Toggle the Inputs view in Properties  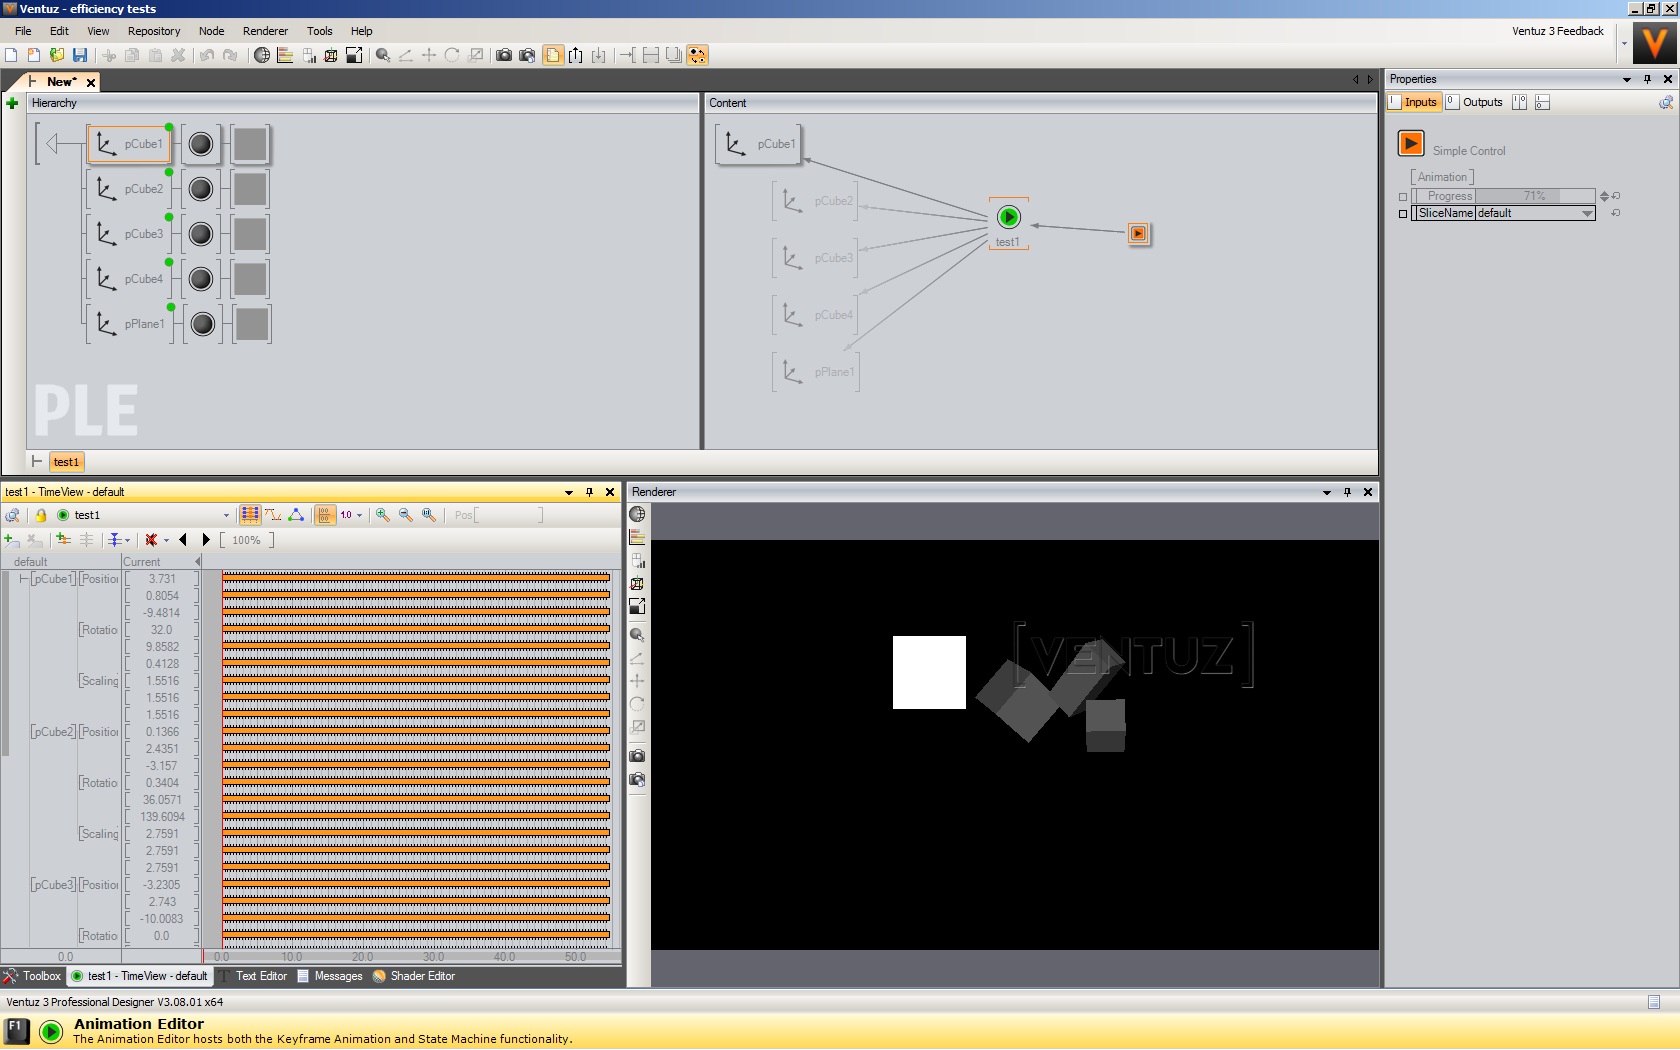pyautogui.click(x=1413, y=102)
